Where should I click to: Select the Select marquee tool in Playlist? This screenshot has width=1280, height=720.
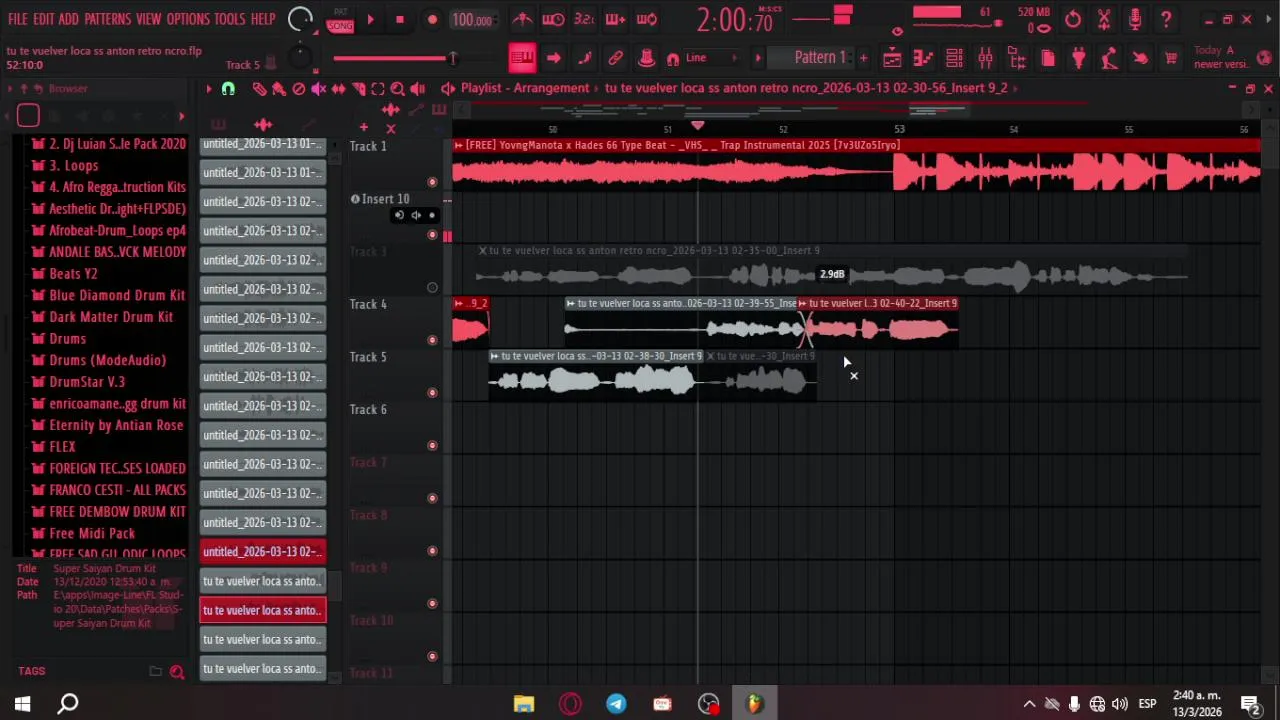click(x=378, y=89)
